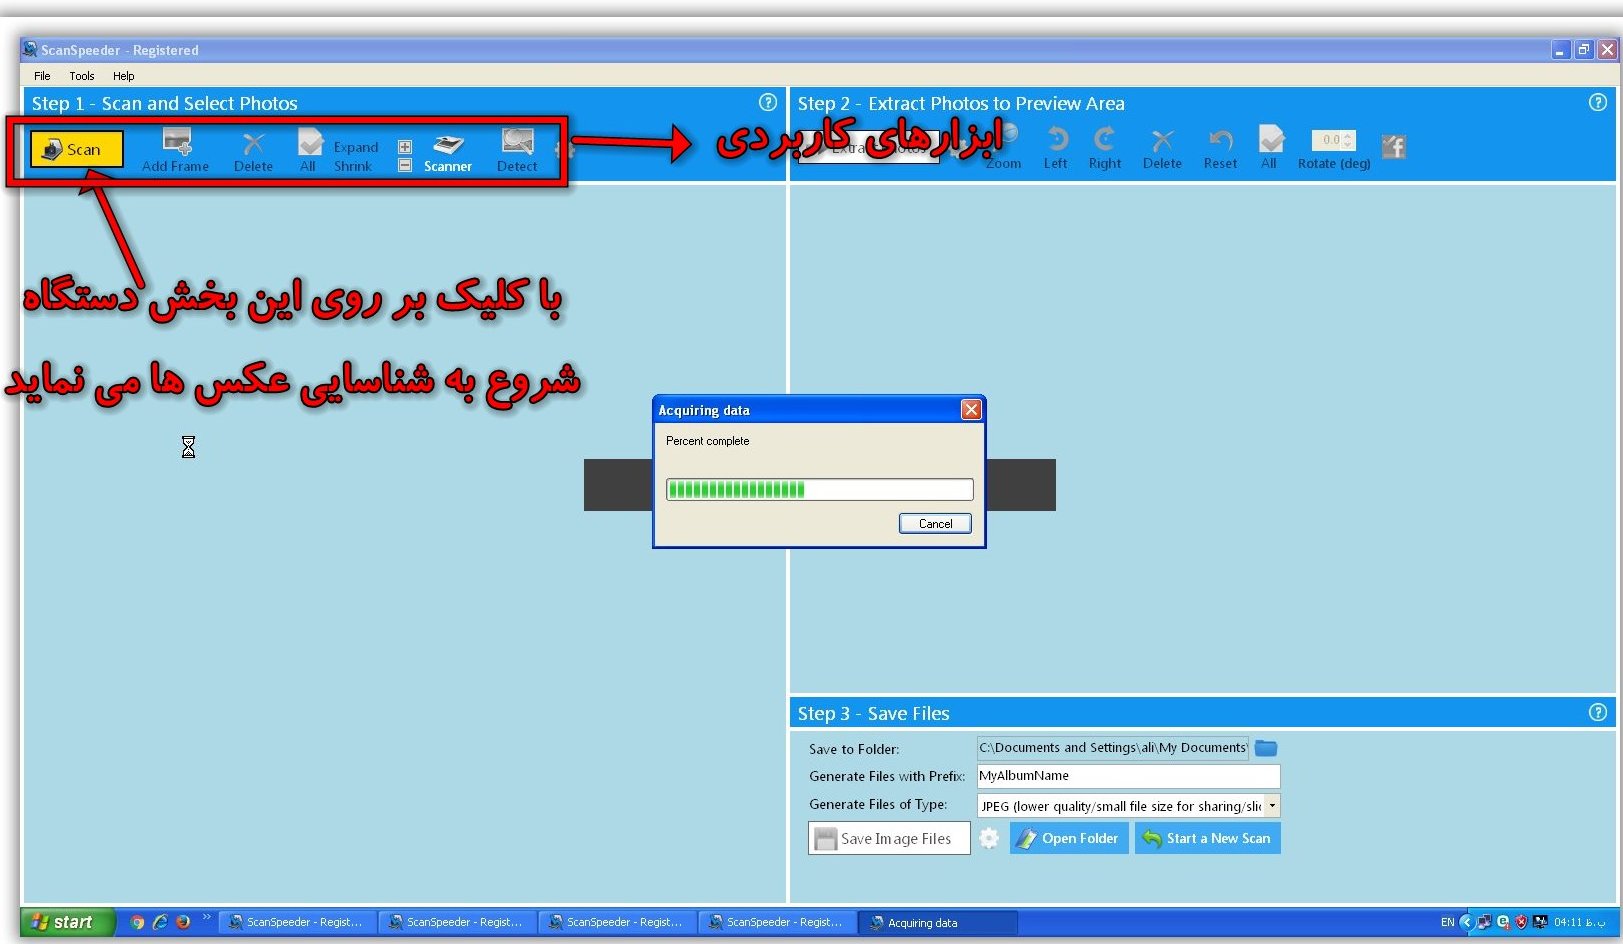Open the save settings gear icon
Screen dimensions: 1623x944
[x=989, y=838]
